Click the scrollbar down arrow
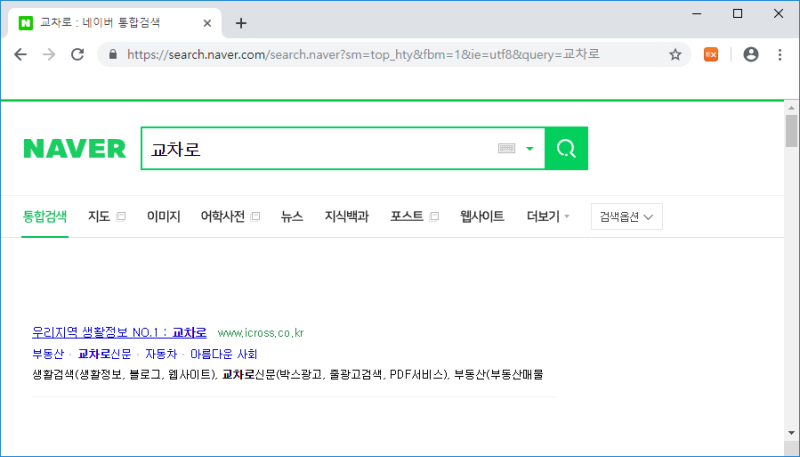The image size is (800, 457). 791,434
